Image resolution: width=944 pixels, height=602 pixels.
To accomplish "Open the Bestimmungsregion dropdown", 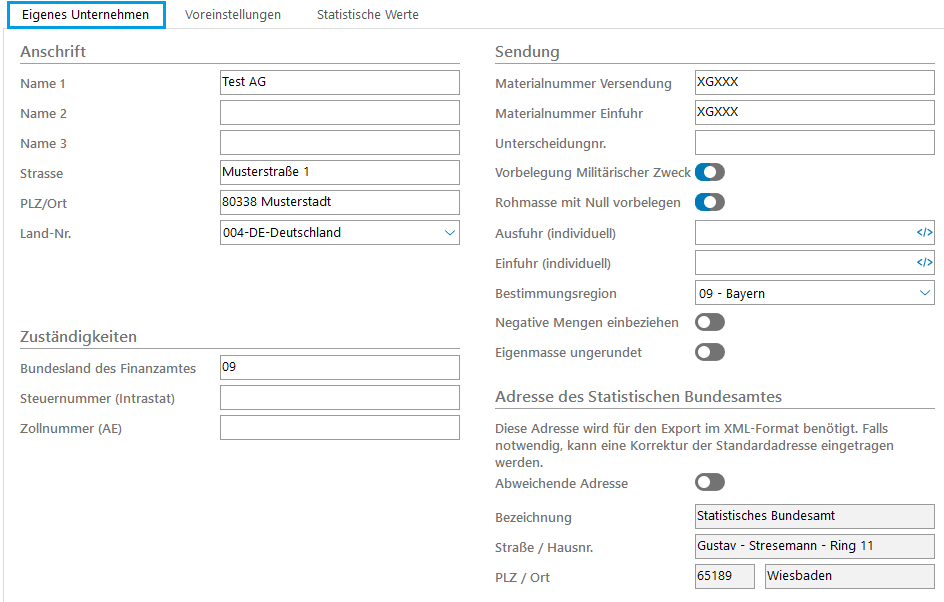I will point(923,293).
